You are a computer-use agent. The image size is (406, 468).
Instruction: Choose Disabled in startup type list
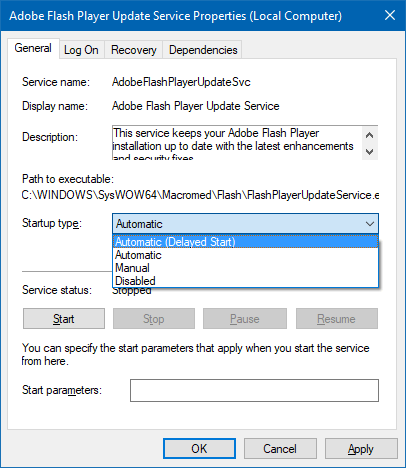(245, 281)
